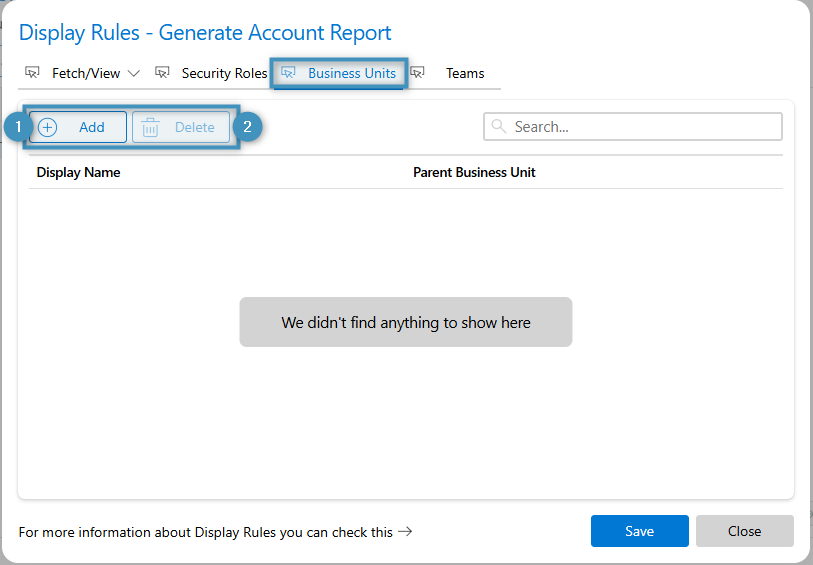Open the Teams tab

[x=465, y=73]
